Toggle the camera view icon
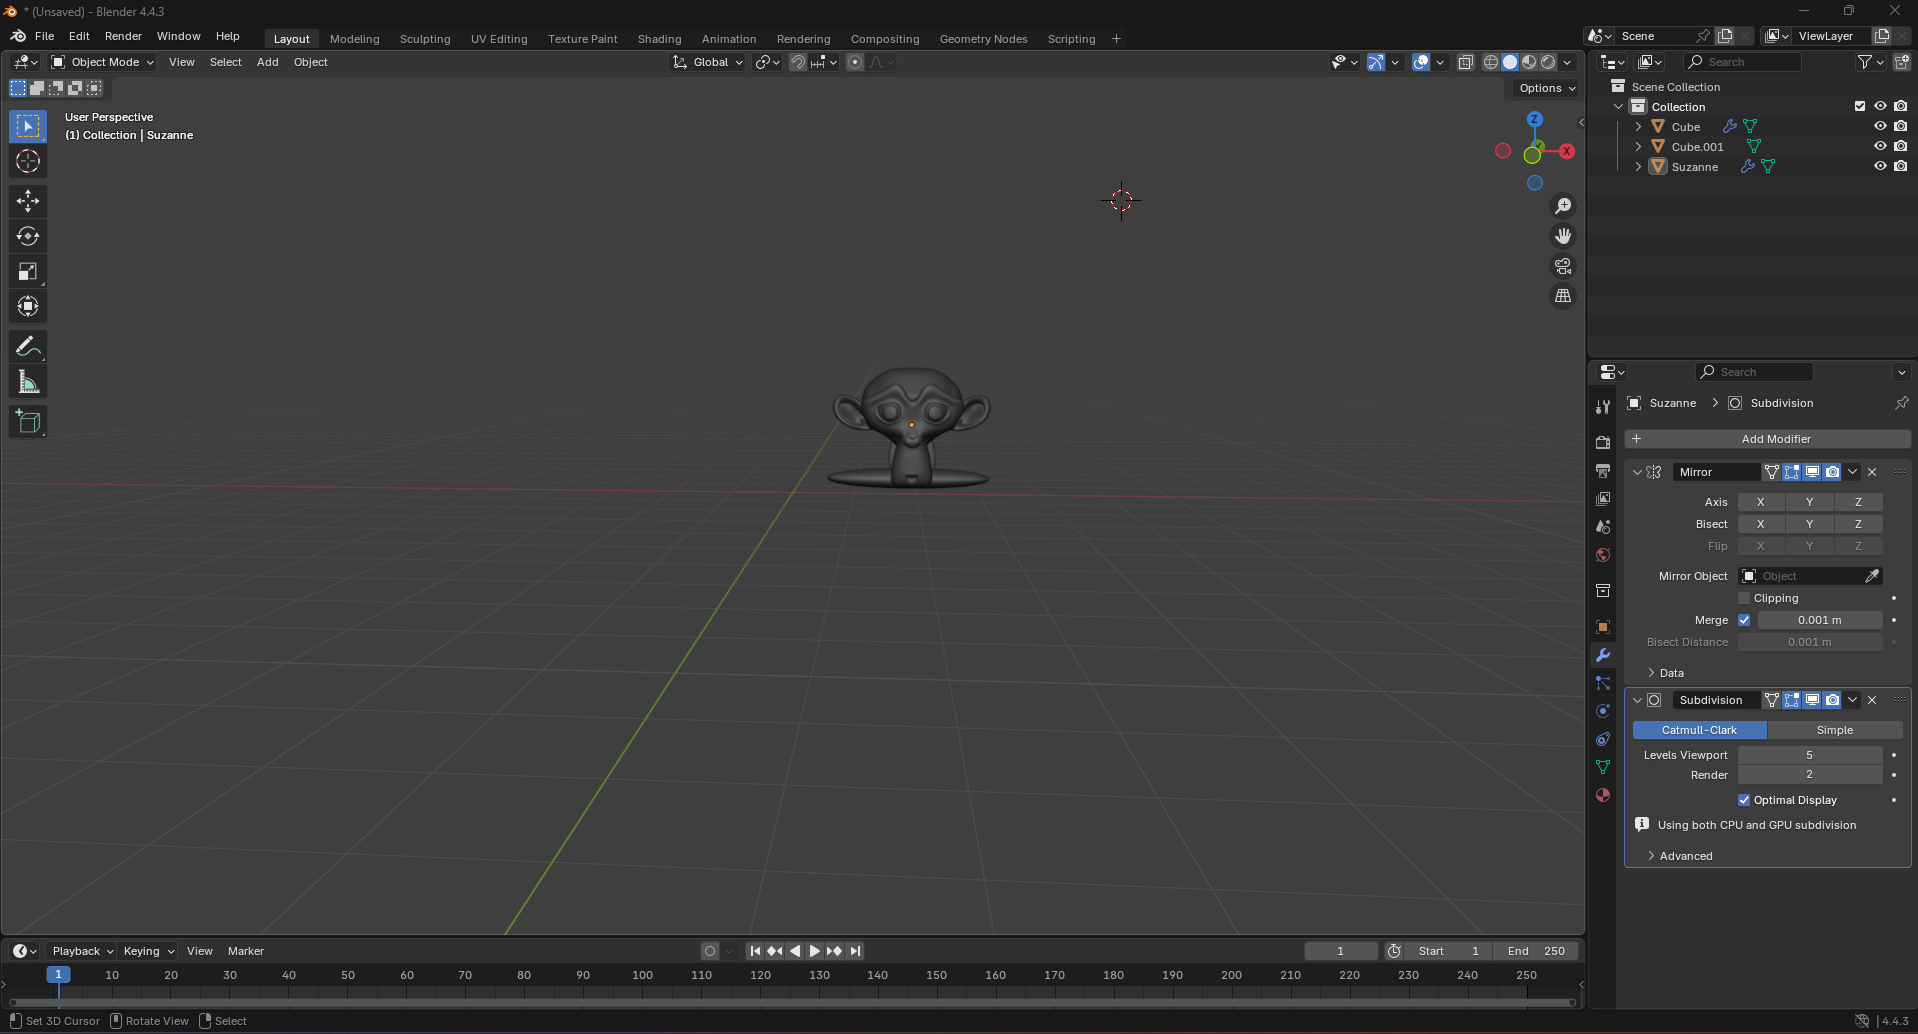The height and width of the screenshot is (1034, 1918). click(1563, 266)
